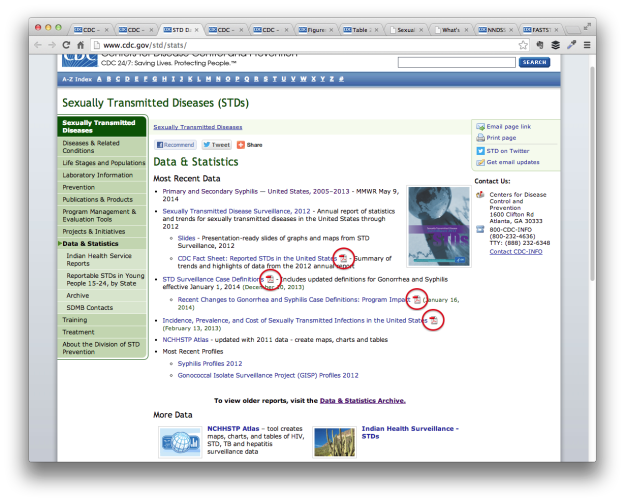The image size is (625, 502).
Task: Open Primary and Secondary Syphilis 2005–2013 link
Action: 256,191
